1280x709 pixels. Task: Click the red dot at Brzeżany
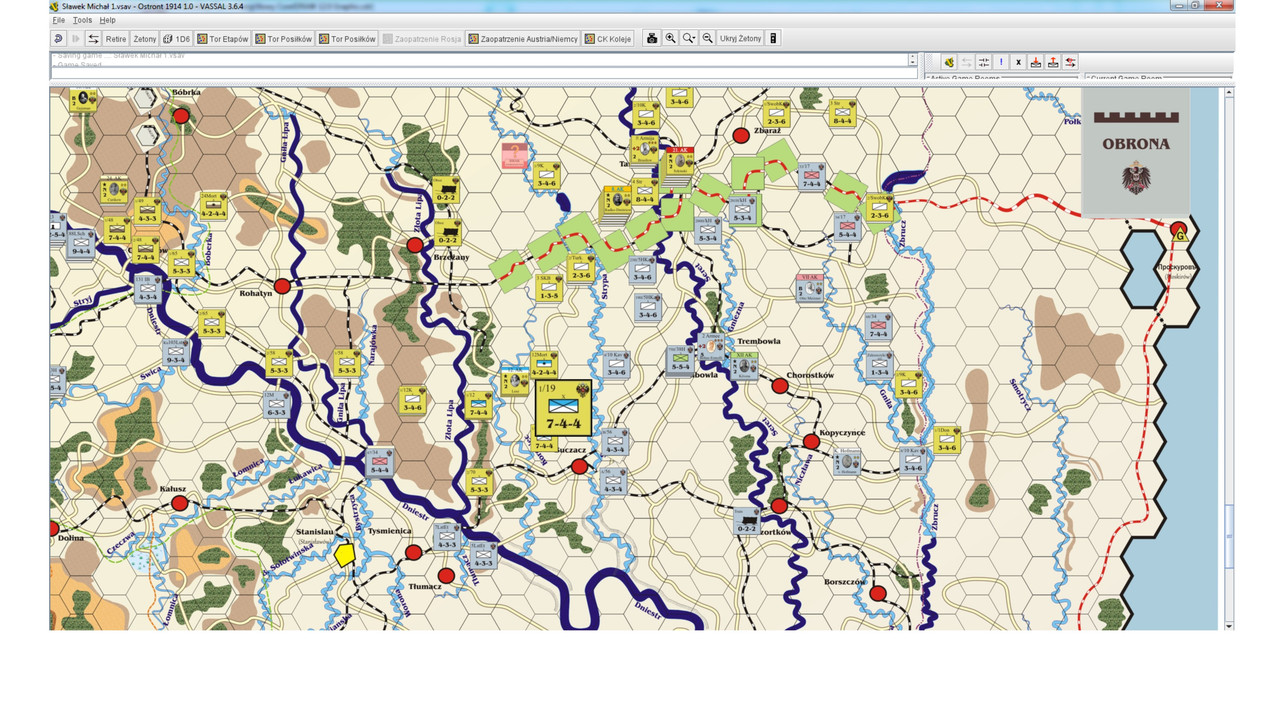click(415, 245)
